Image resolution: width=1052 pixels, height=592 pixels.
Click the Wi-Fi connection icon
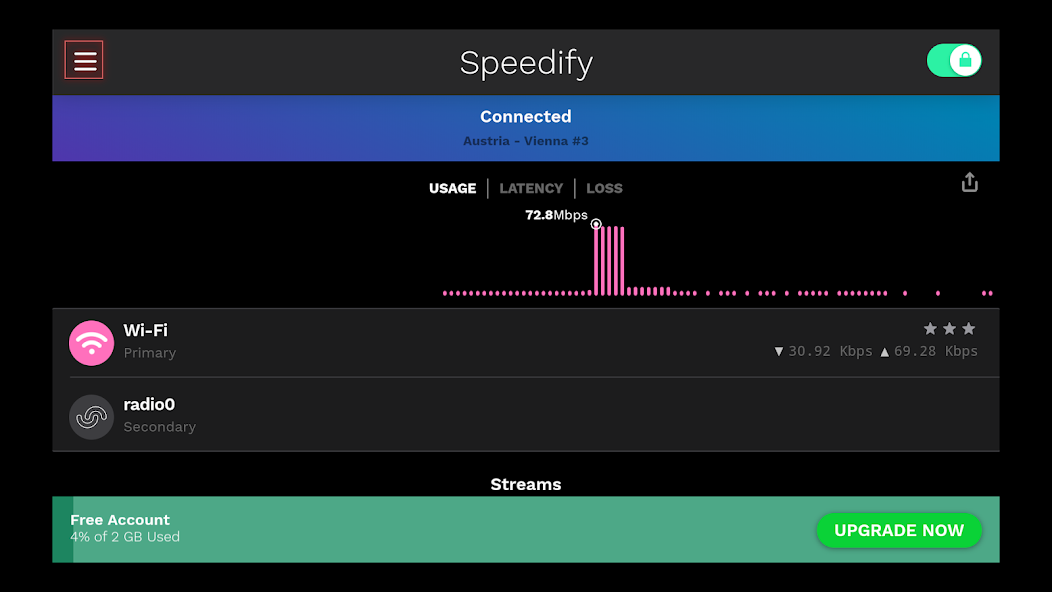tap(91, 342)
